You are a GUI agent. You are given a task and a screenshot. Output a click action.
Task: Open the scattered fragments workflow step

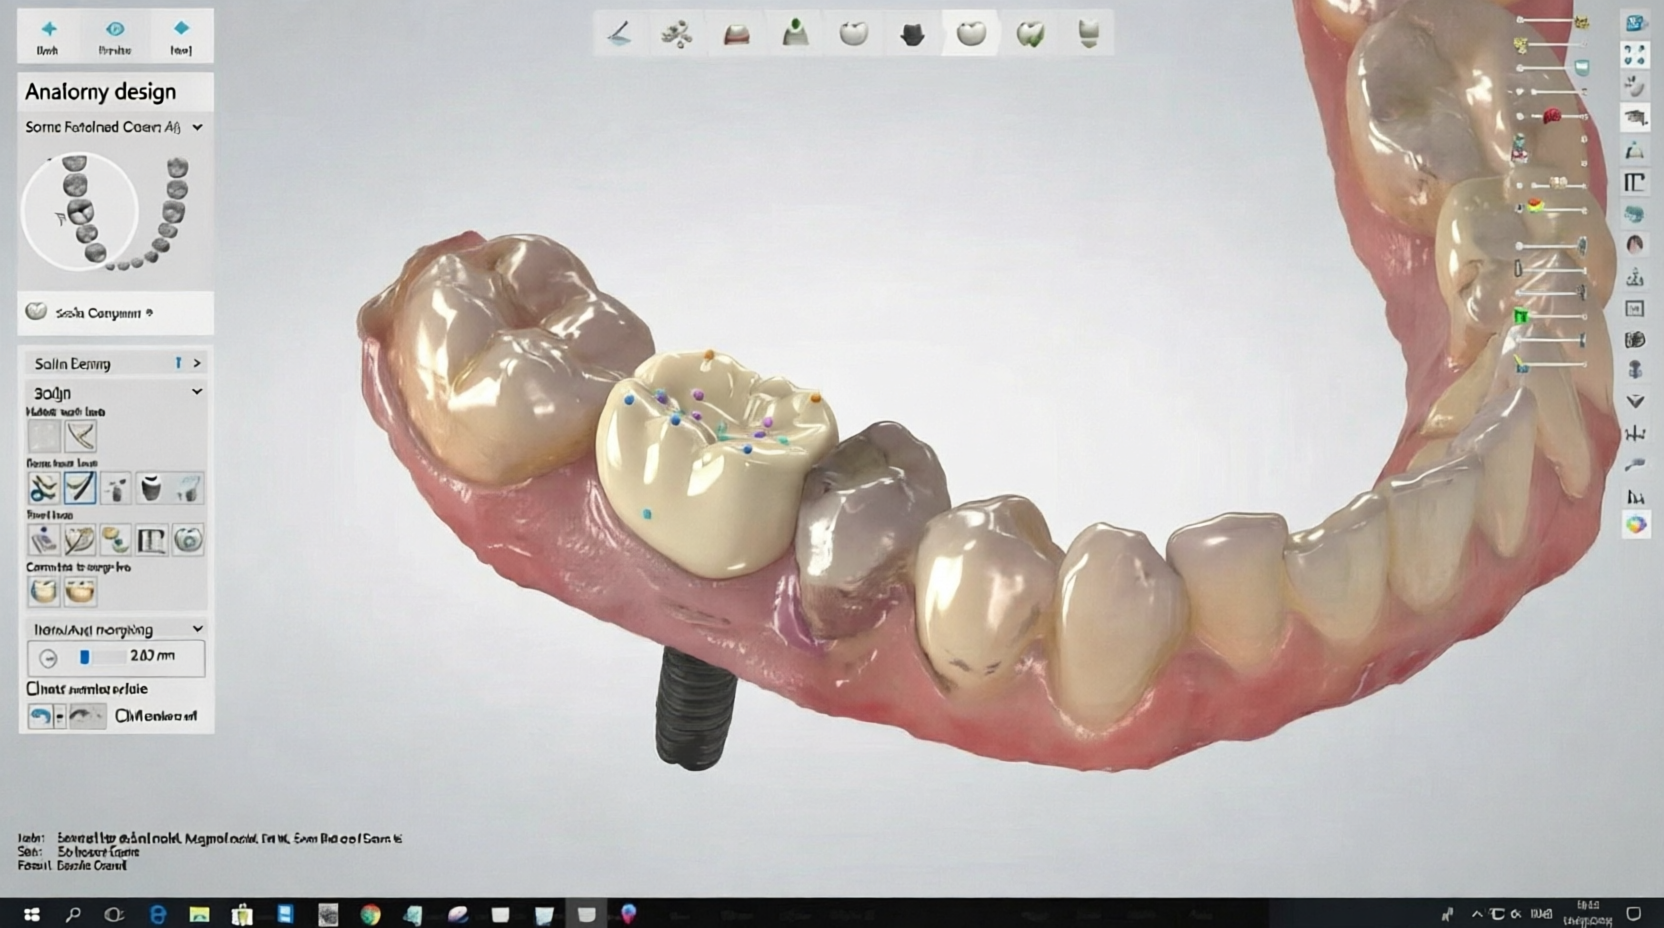pos(677,35)
